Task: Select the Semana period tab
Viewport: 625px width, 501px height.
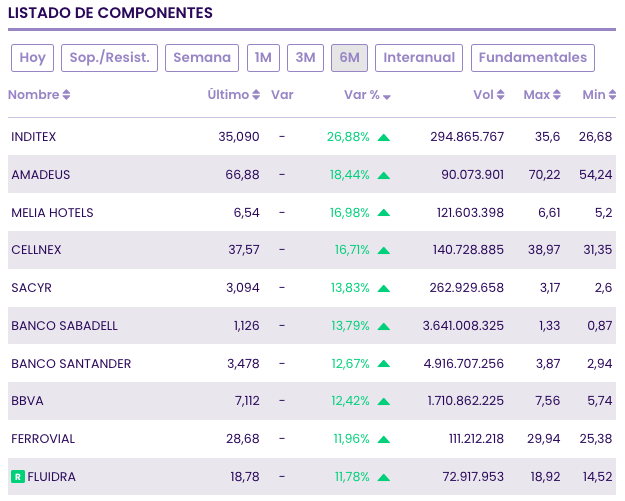Action: pyautogui.click(x=202, y=58)
